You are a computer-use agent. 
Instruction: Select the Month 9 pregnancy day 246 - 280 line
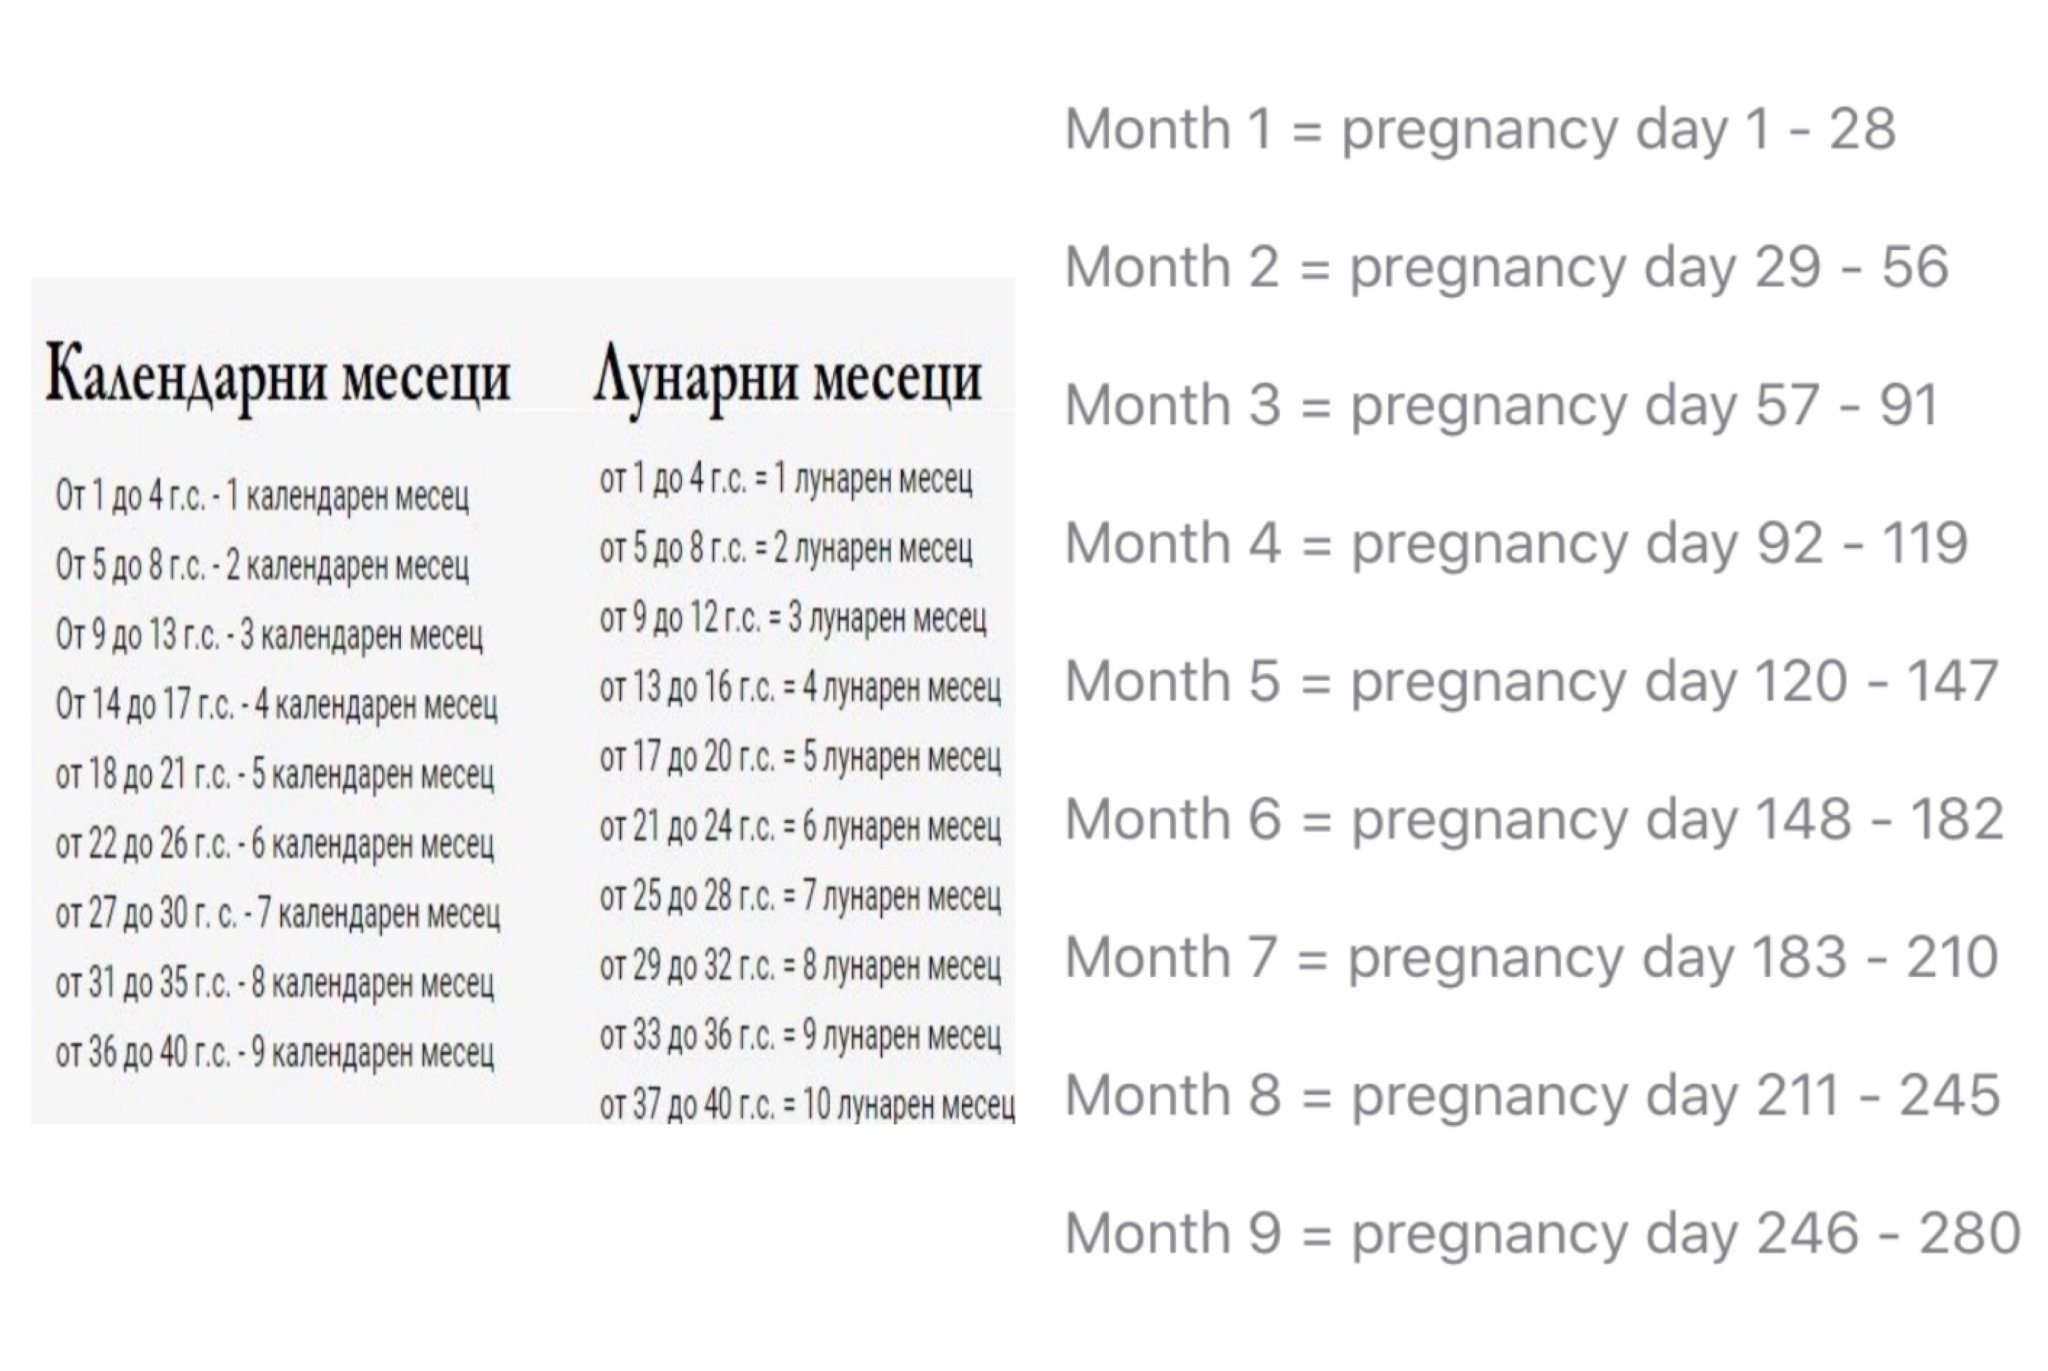[x=1542, y=1234]
